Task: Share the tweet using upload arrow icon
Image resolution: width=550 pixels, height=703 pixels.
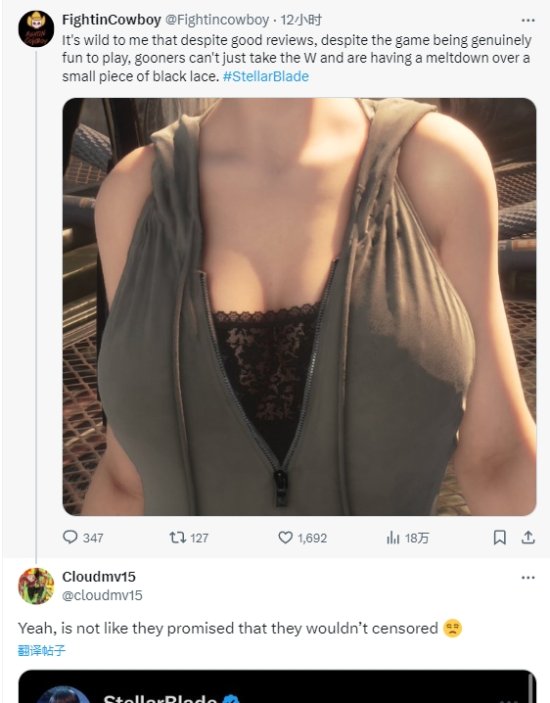Action: pyautogui.click(x=528, y=537)
